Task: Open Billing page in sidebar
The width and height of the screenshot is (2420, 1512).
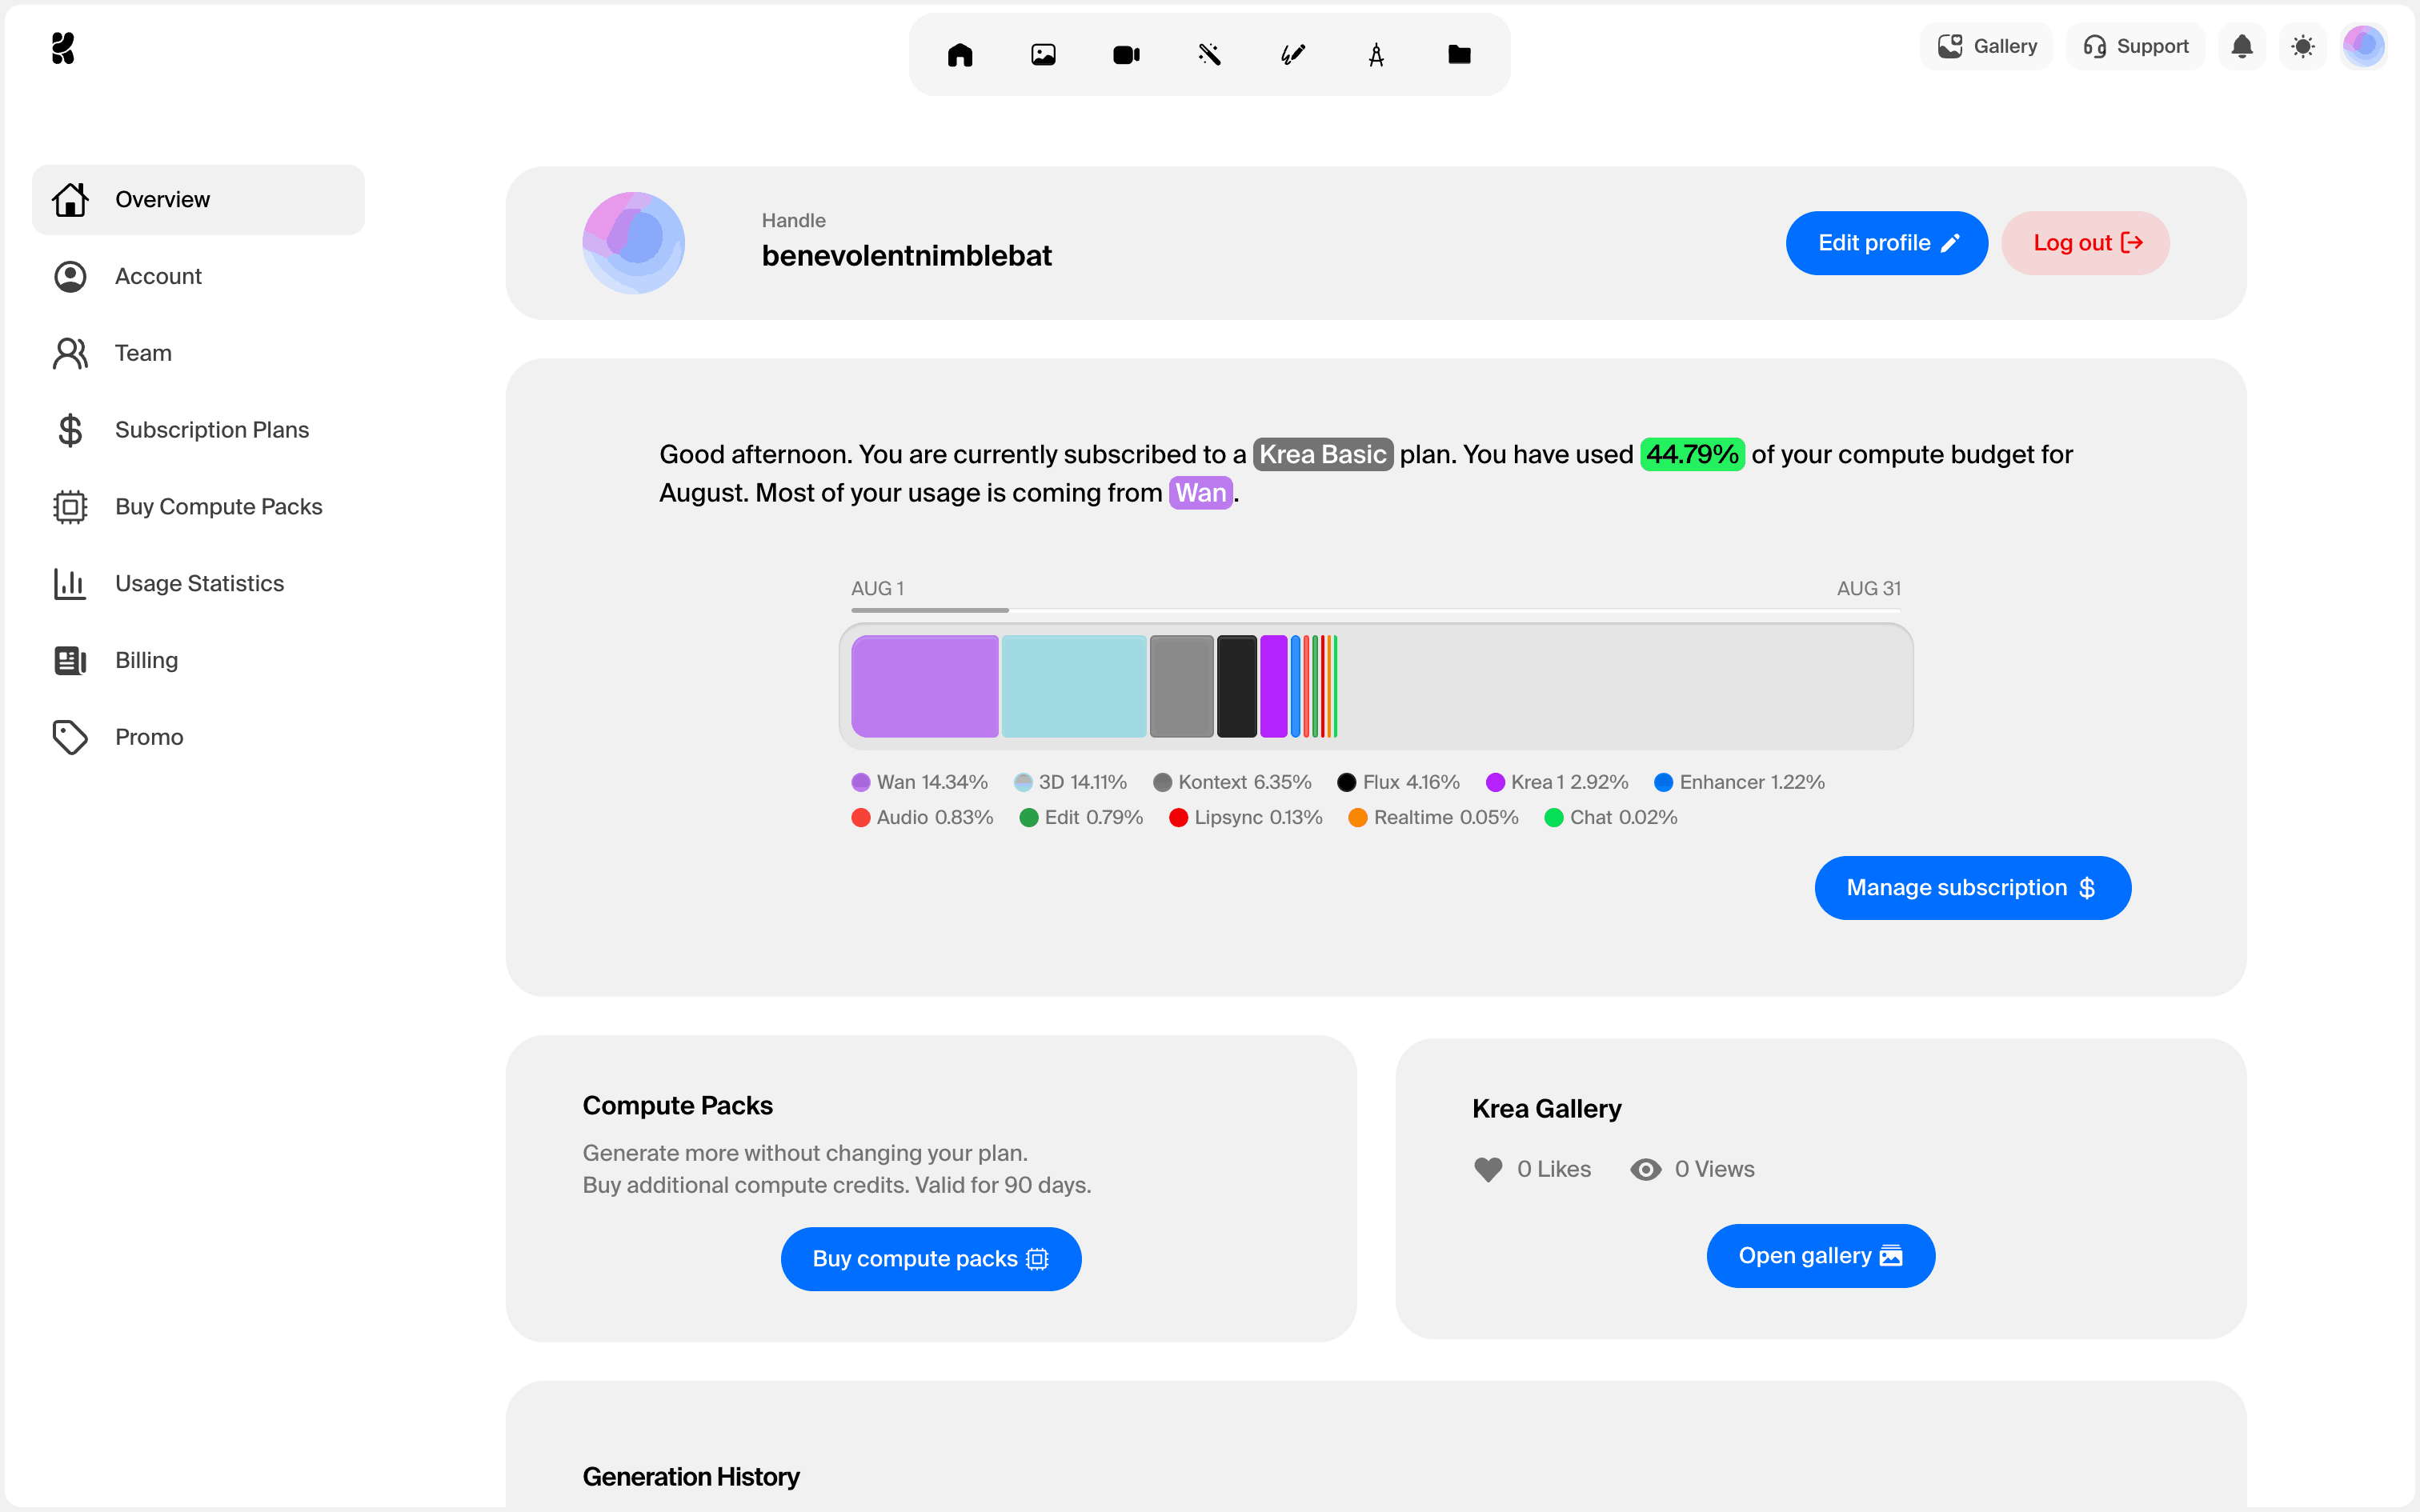Action: 146,660
